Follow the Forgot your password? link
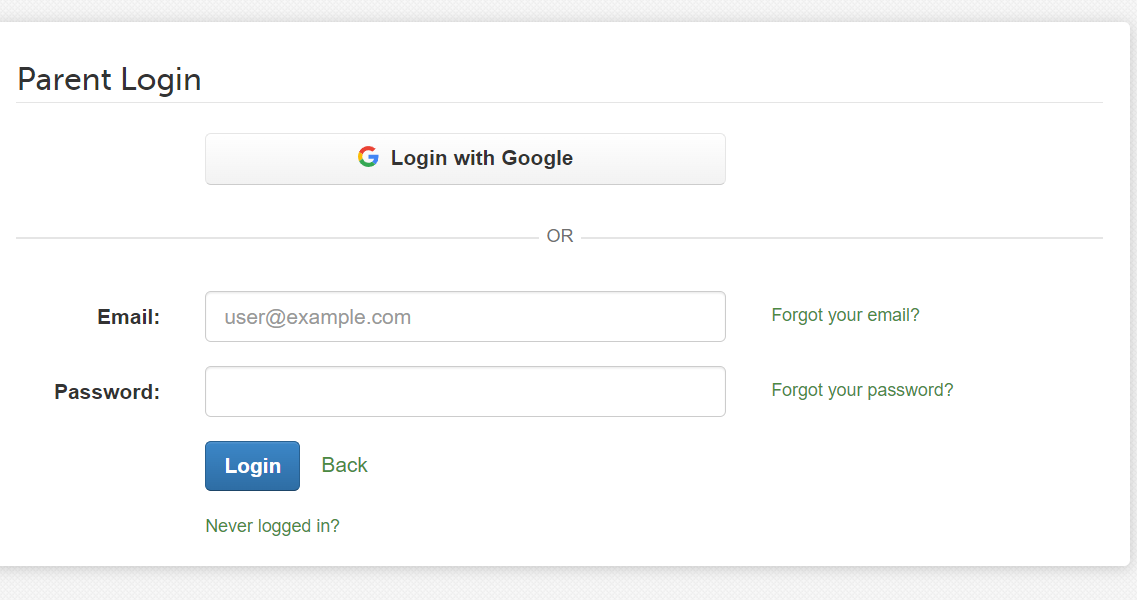1137x600 pixels. (862, 390)
